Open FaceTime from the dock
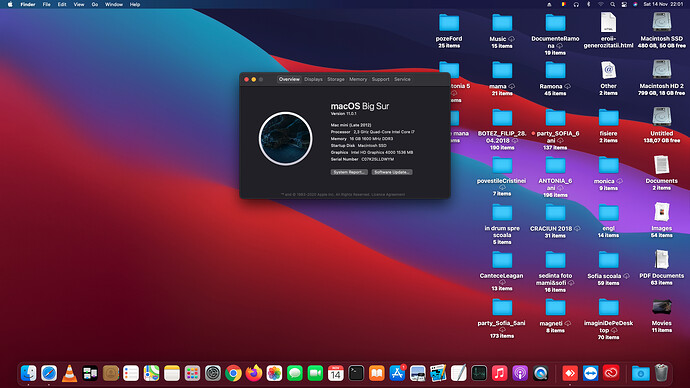Viewport: 690px width, 388px height. click(315, 373)
